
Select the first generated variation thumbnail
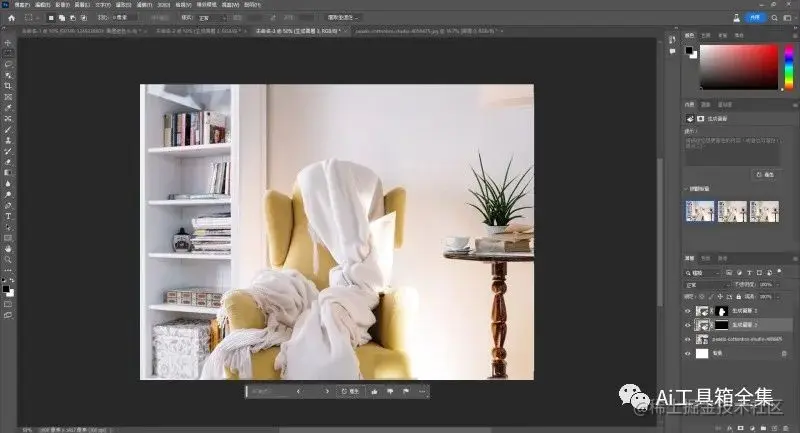(x=699, y=211)
